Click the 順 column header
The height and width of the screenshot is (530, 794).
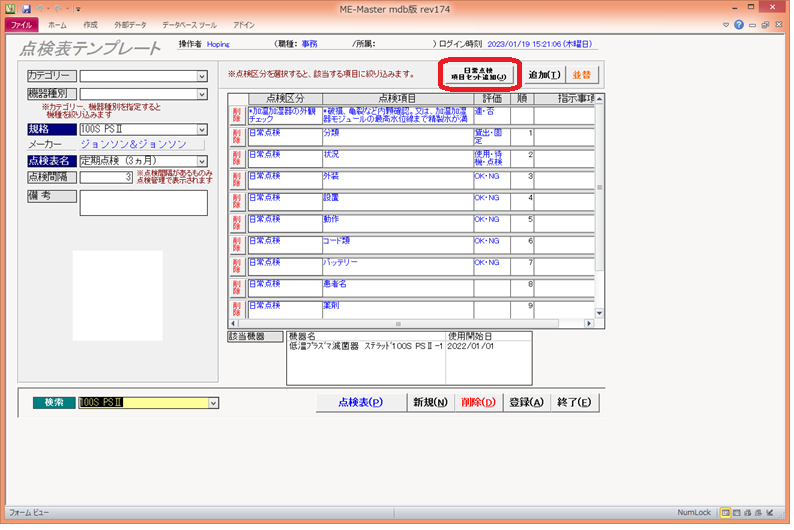522,99
